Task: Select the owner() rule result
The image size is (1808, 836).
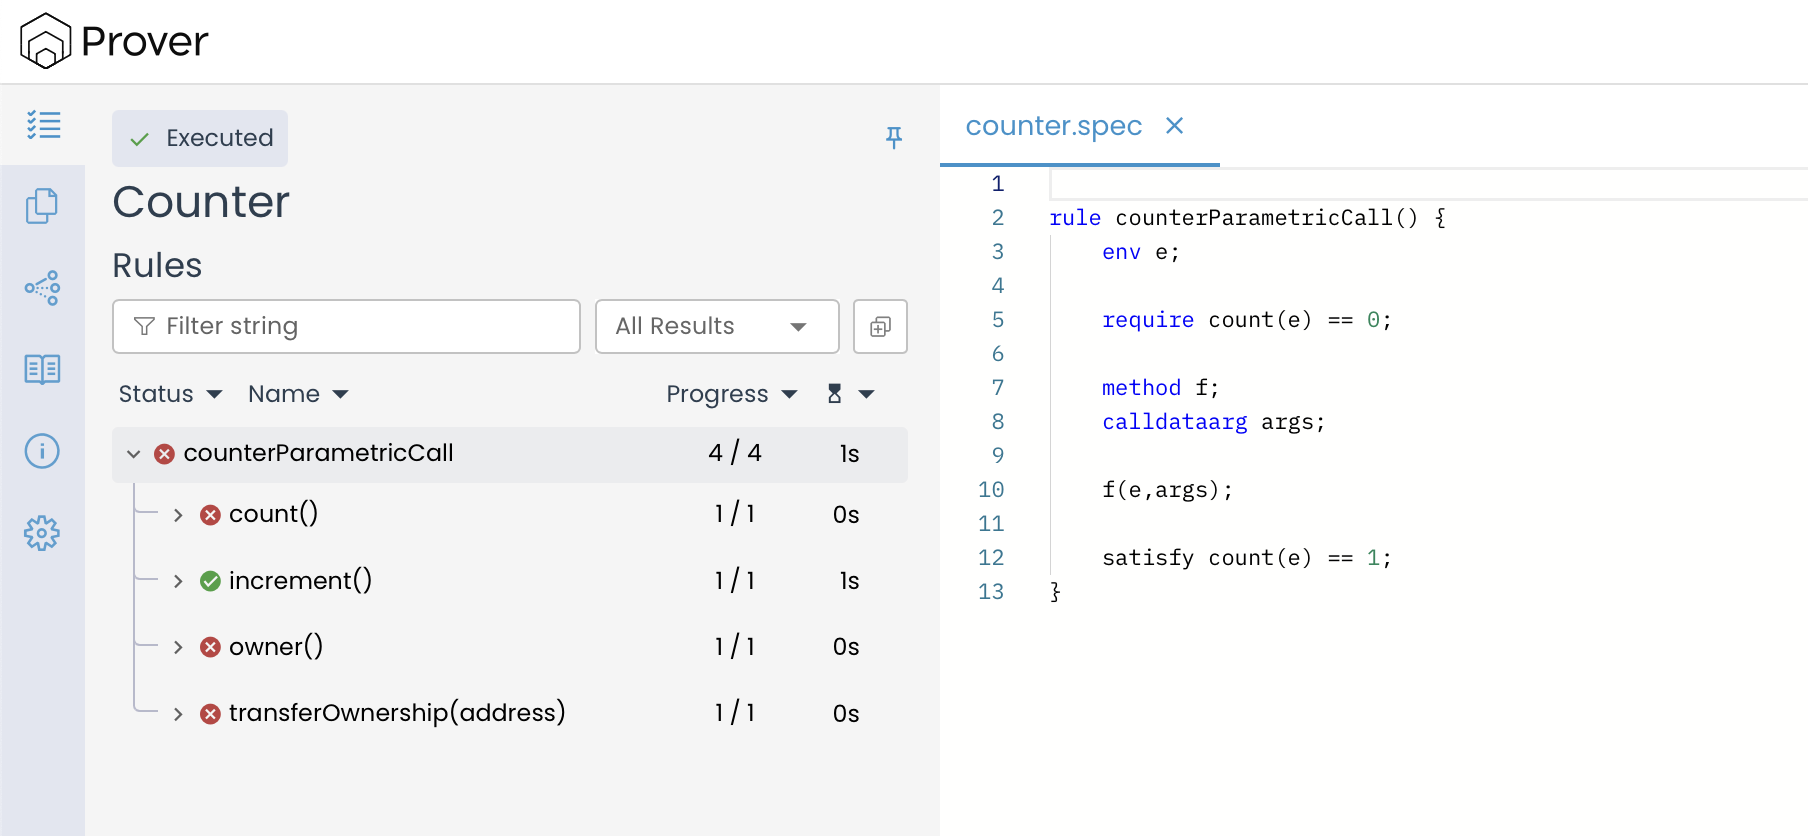Action: point(276,647)
